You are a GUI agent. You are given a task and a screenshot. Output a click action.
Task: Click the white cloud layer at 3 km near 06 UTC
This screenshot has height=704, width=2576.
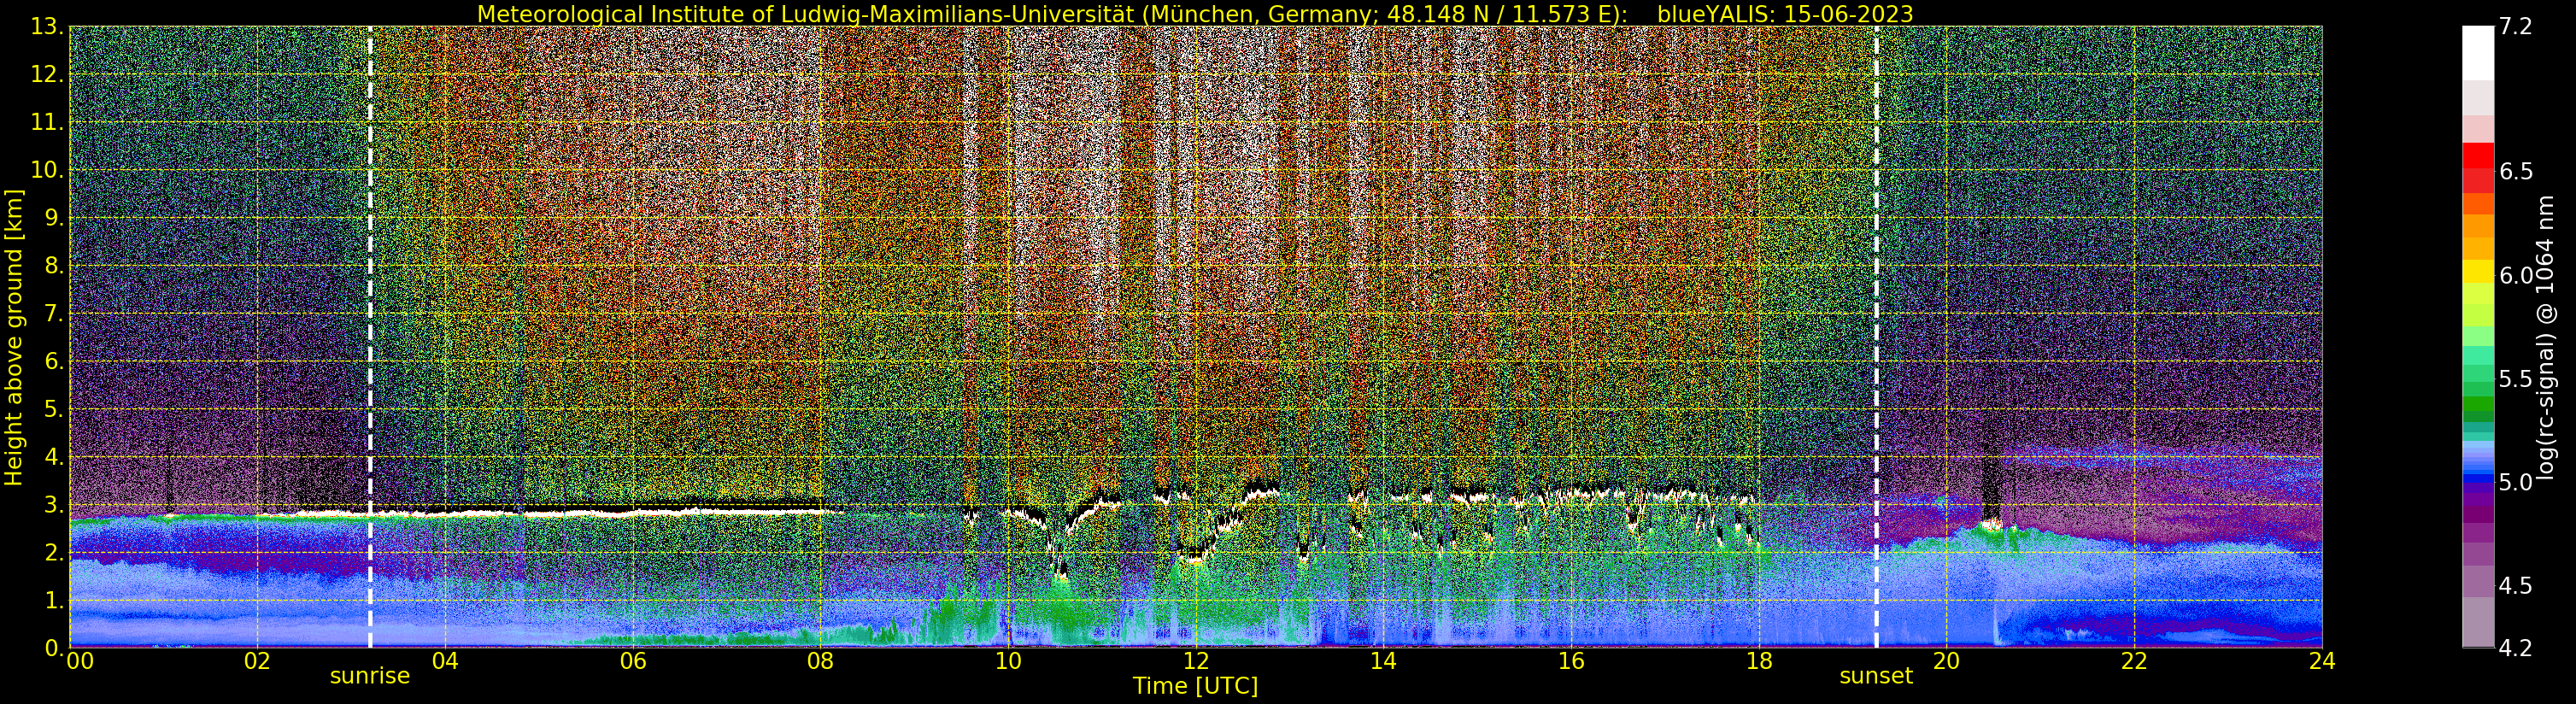pyautogui.click(x=633, y=511)
